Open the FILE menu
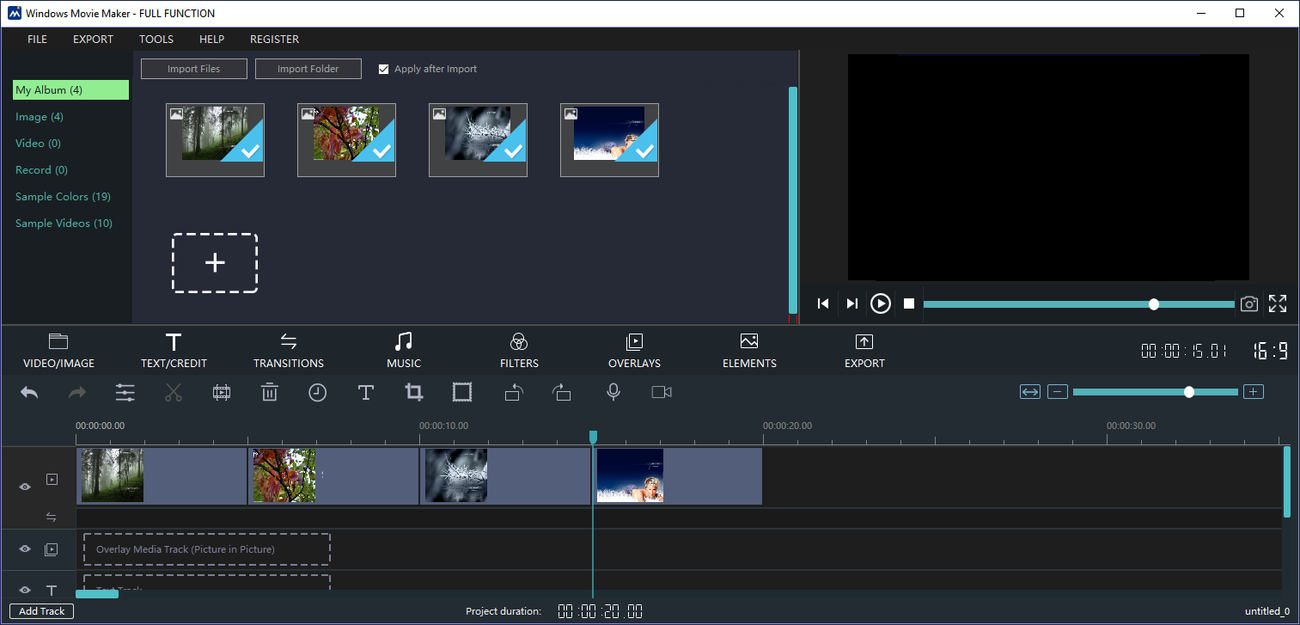This screenshot has height=625, width=1300. 37,39
